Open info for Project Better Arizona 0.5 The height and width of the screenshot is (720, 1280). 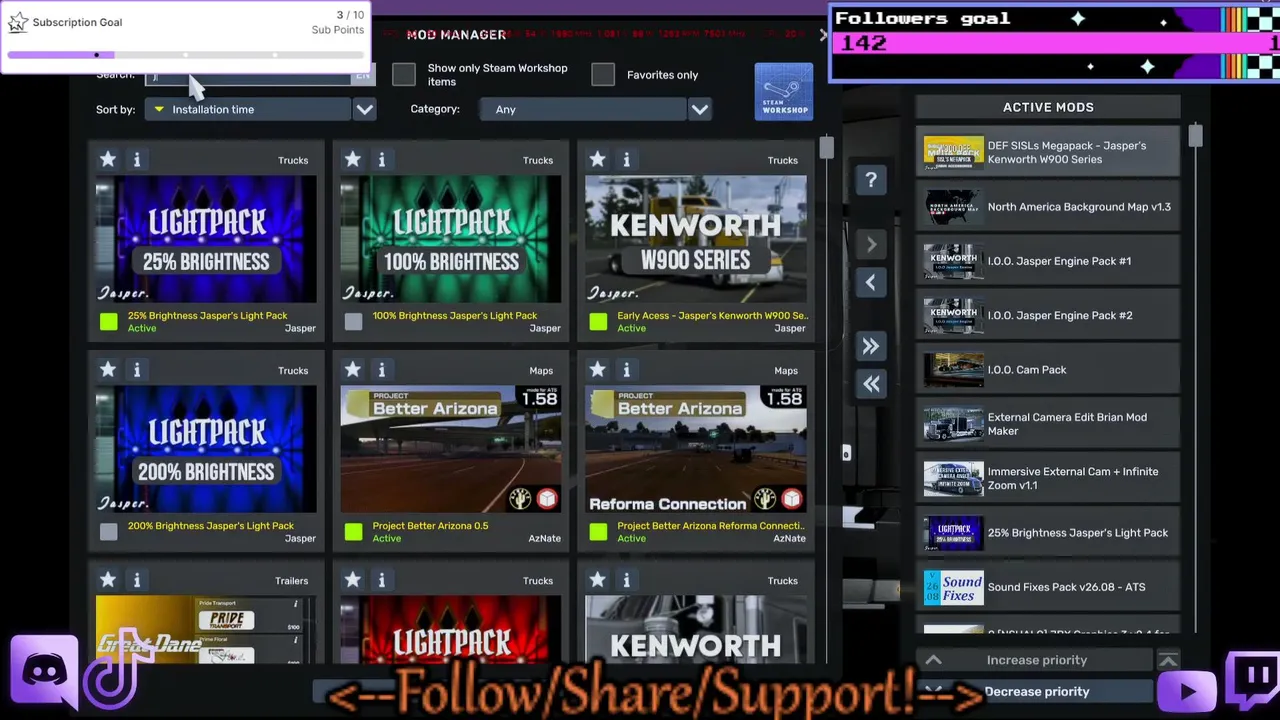[x=382, y=369]
